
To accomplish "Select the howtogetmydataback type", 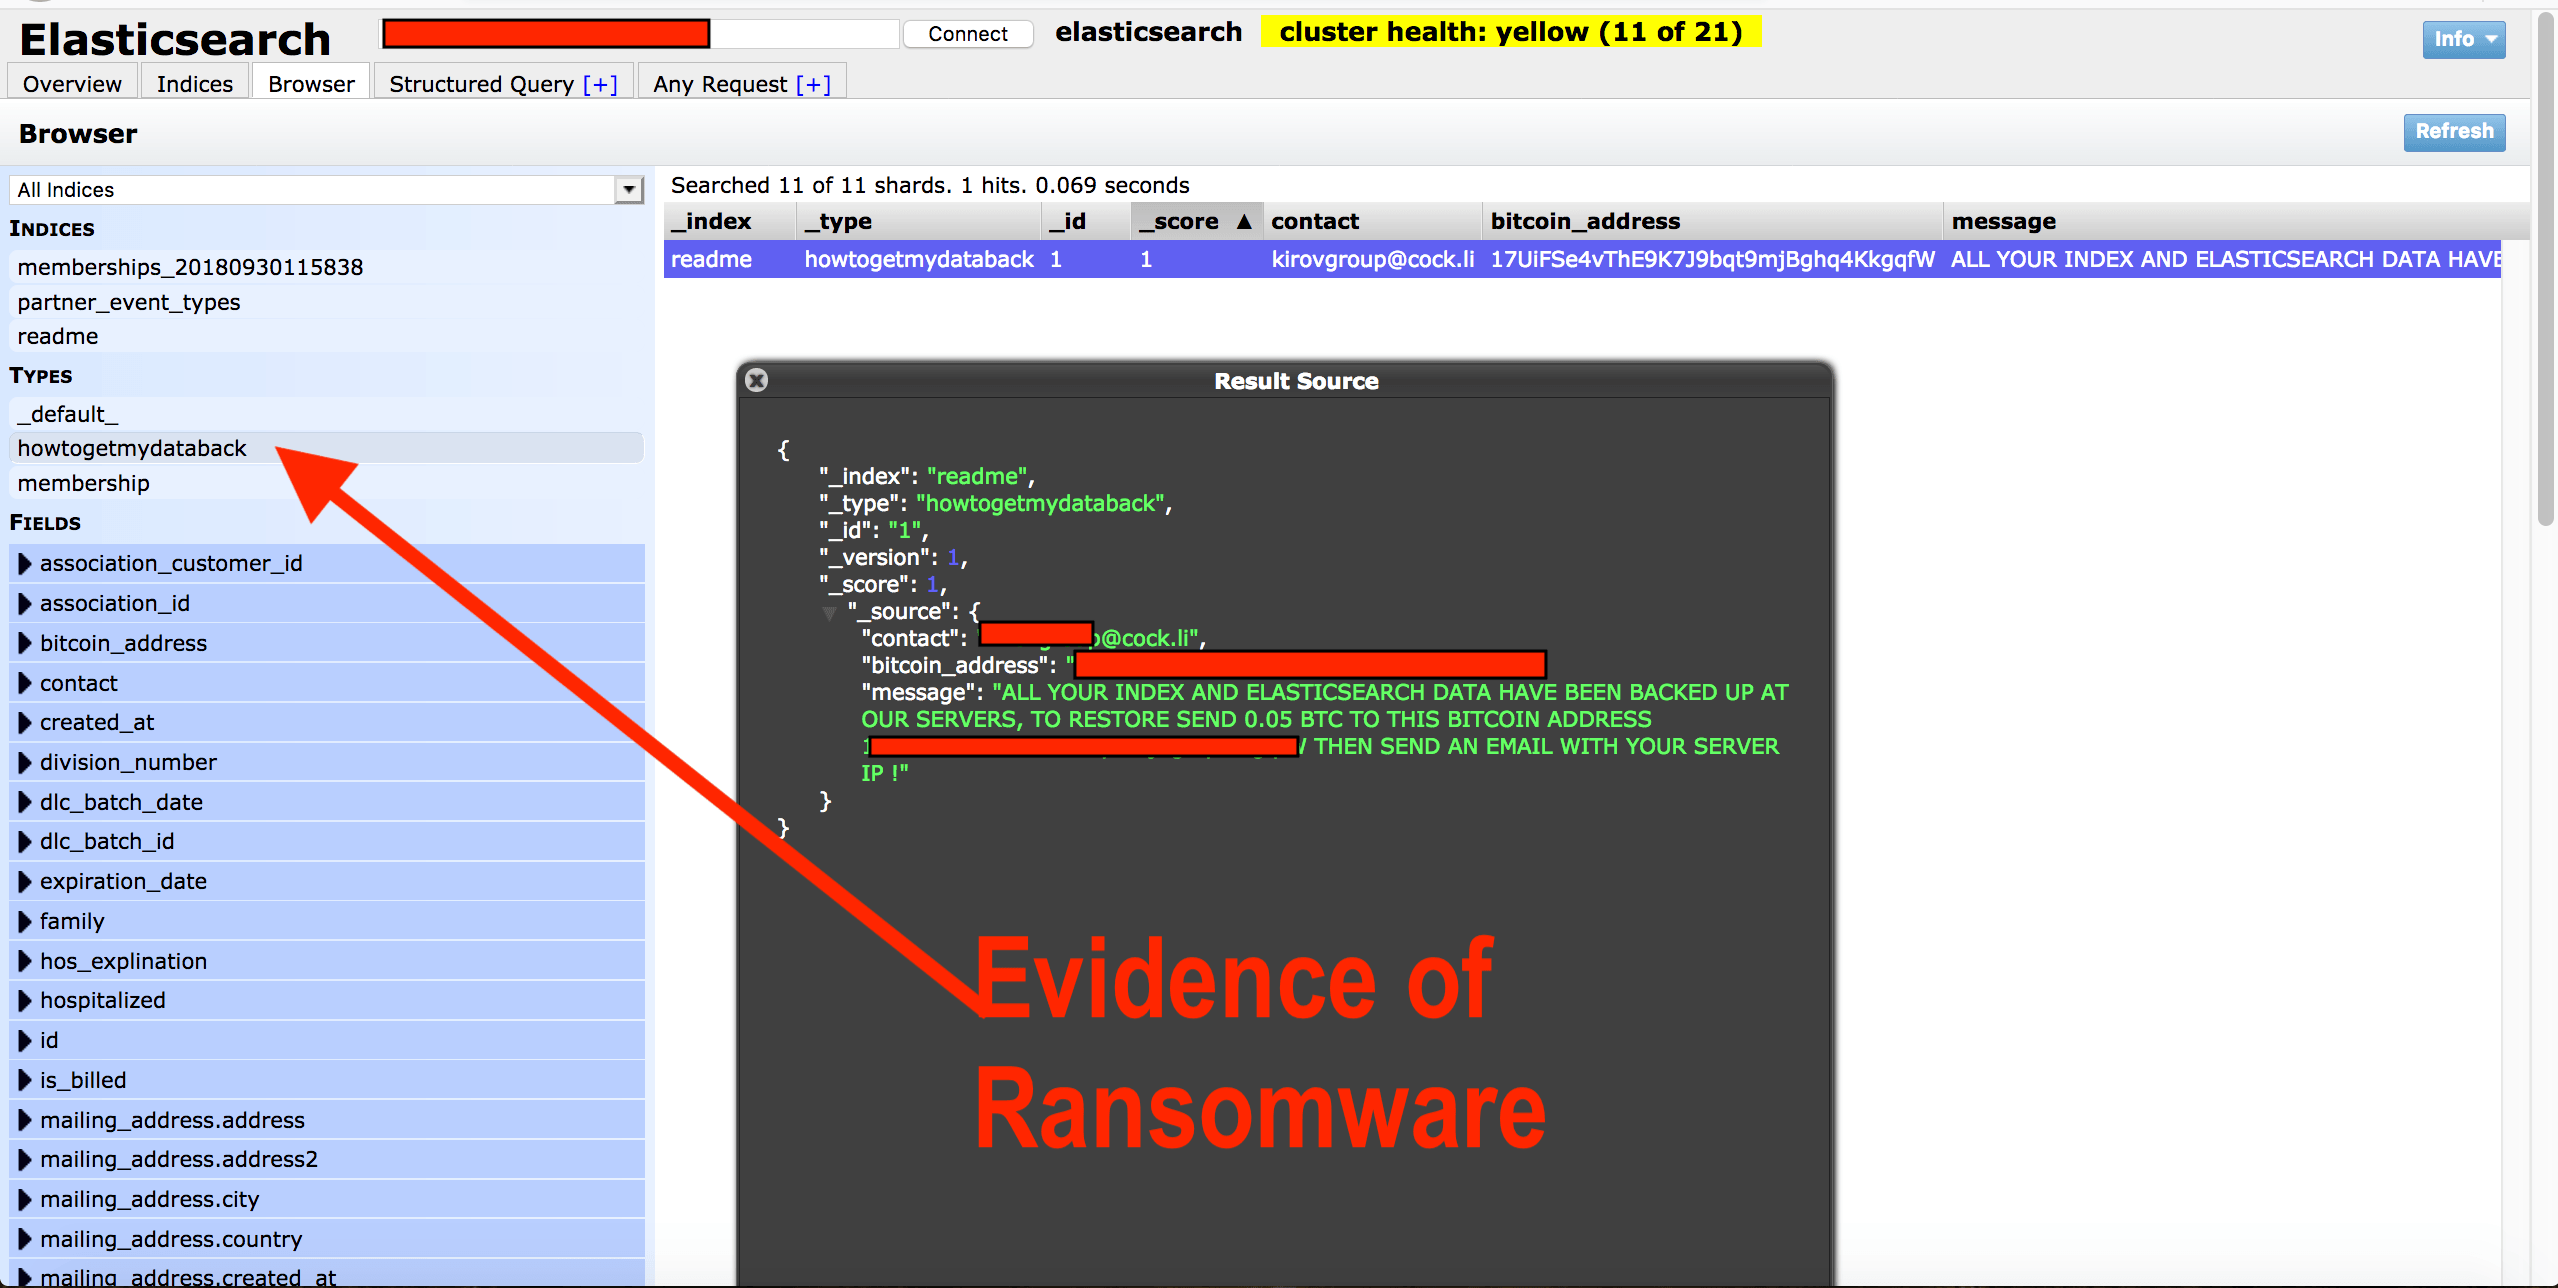I will 326,448.
